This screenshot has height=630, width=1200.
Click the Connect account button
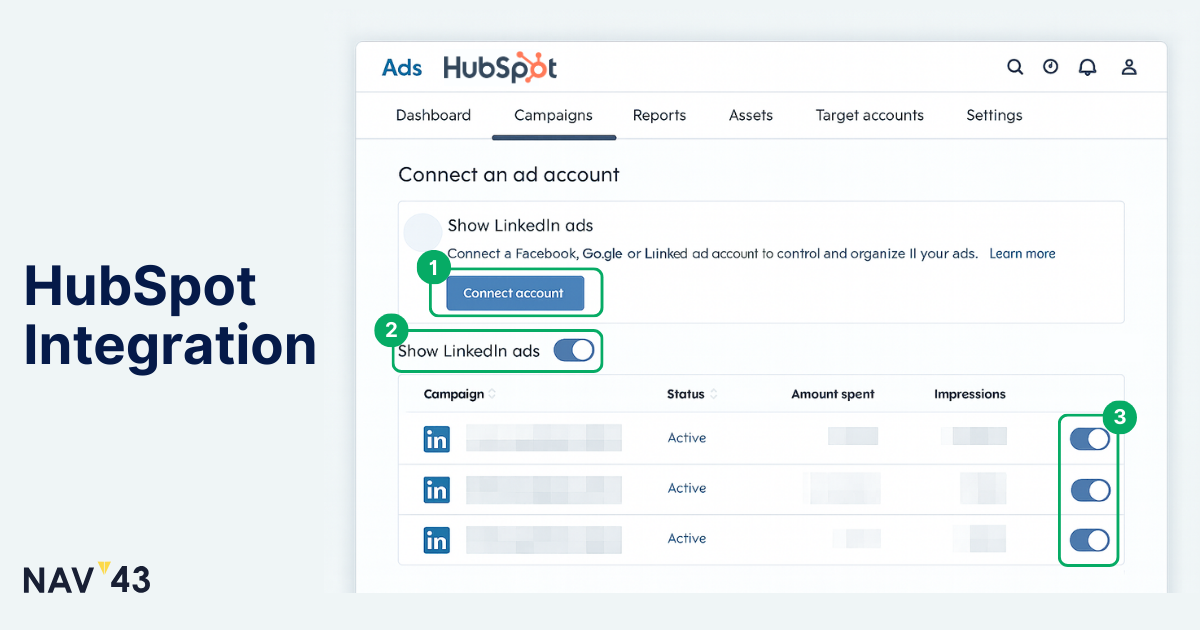click(514, 293)
